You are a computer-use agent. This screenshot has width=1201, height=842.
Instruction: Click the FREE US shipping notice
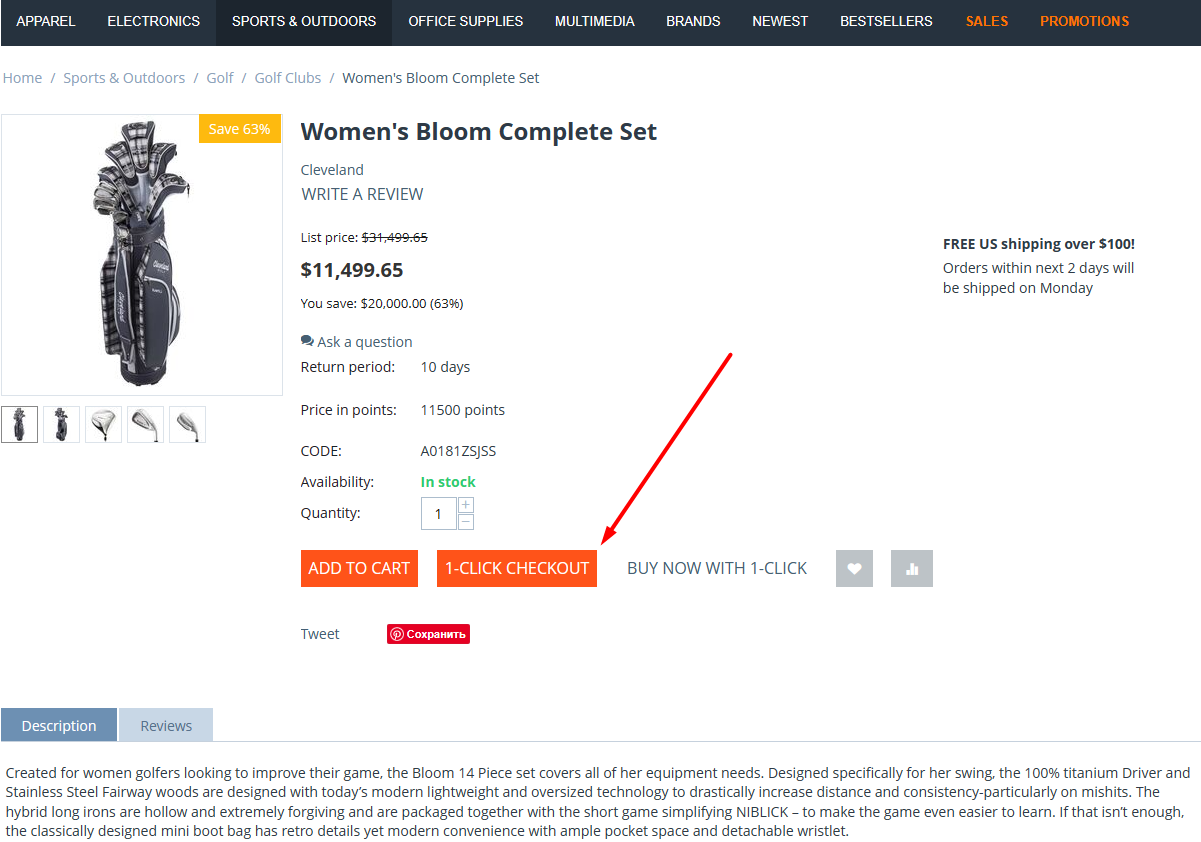1039,244
